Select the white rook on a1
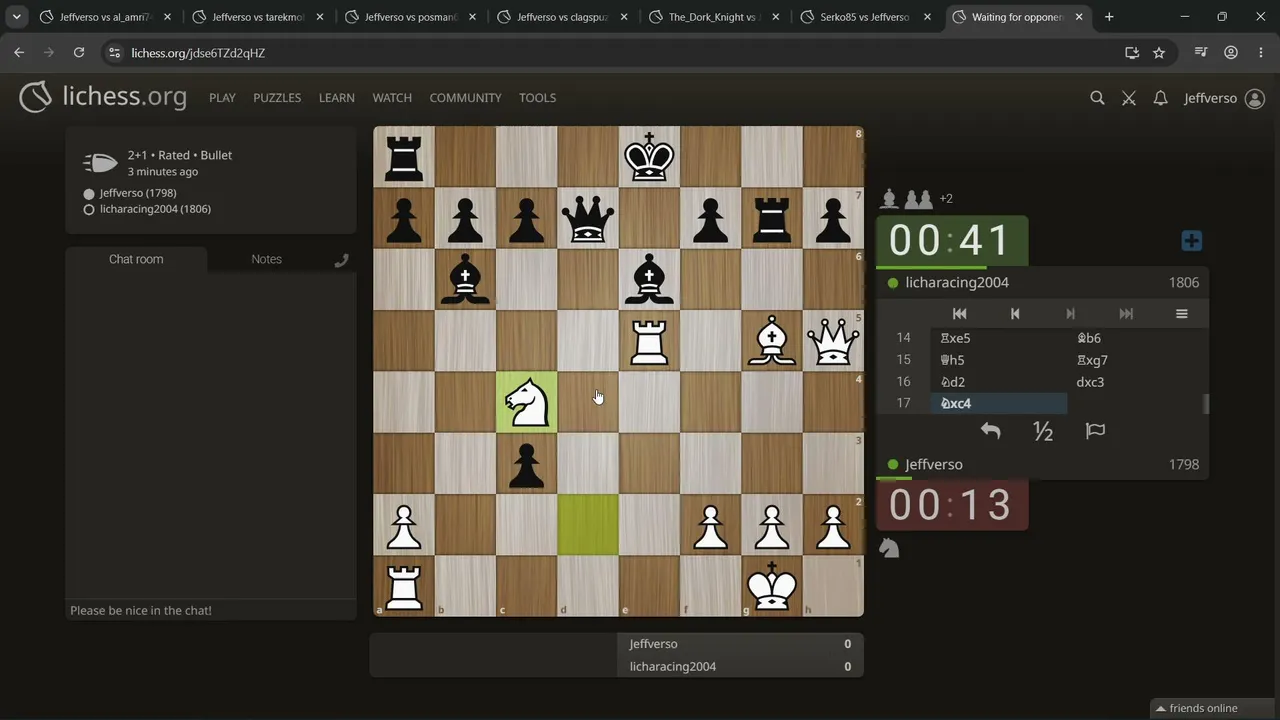Image resolution: width=1280 pixels, height=720 pixels. point(404,586)
